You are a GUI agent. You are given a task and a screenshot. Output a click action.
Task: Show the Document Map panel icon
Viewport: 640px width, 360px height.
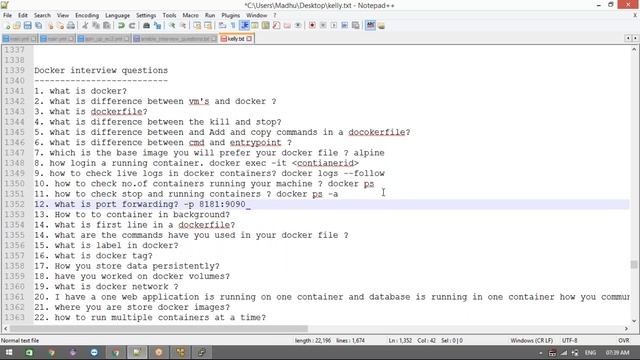click(266, 26)
